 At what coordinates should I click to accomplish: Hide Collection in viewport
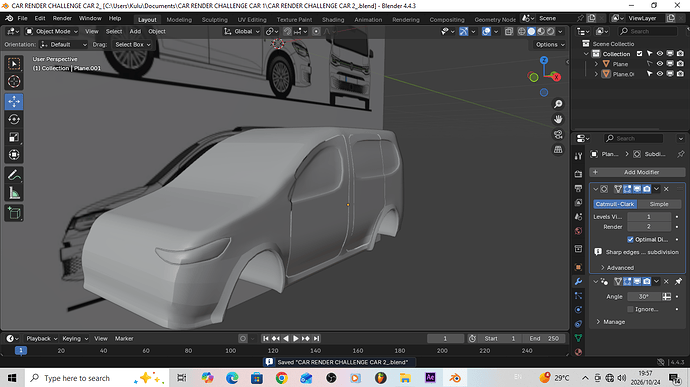pos(660,54)
